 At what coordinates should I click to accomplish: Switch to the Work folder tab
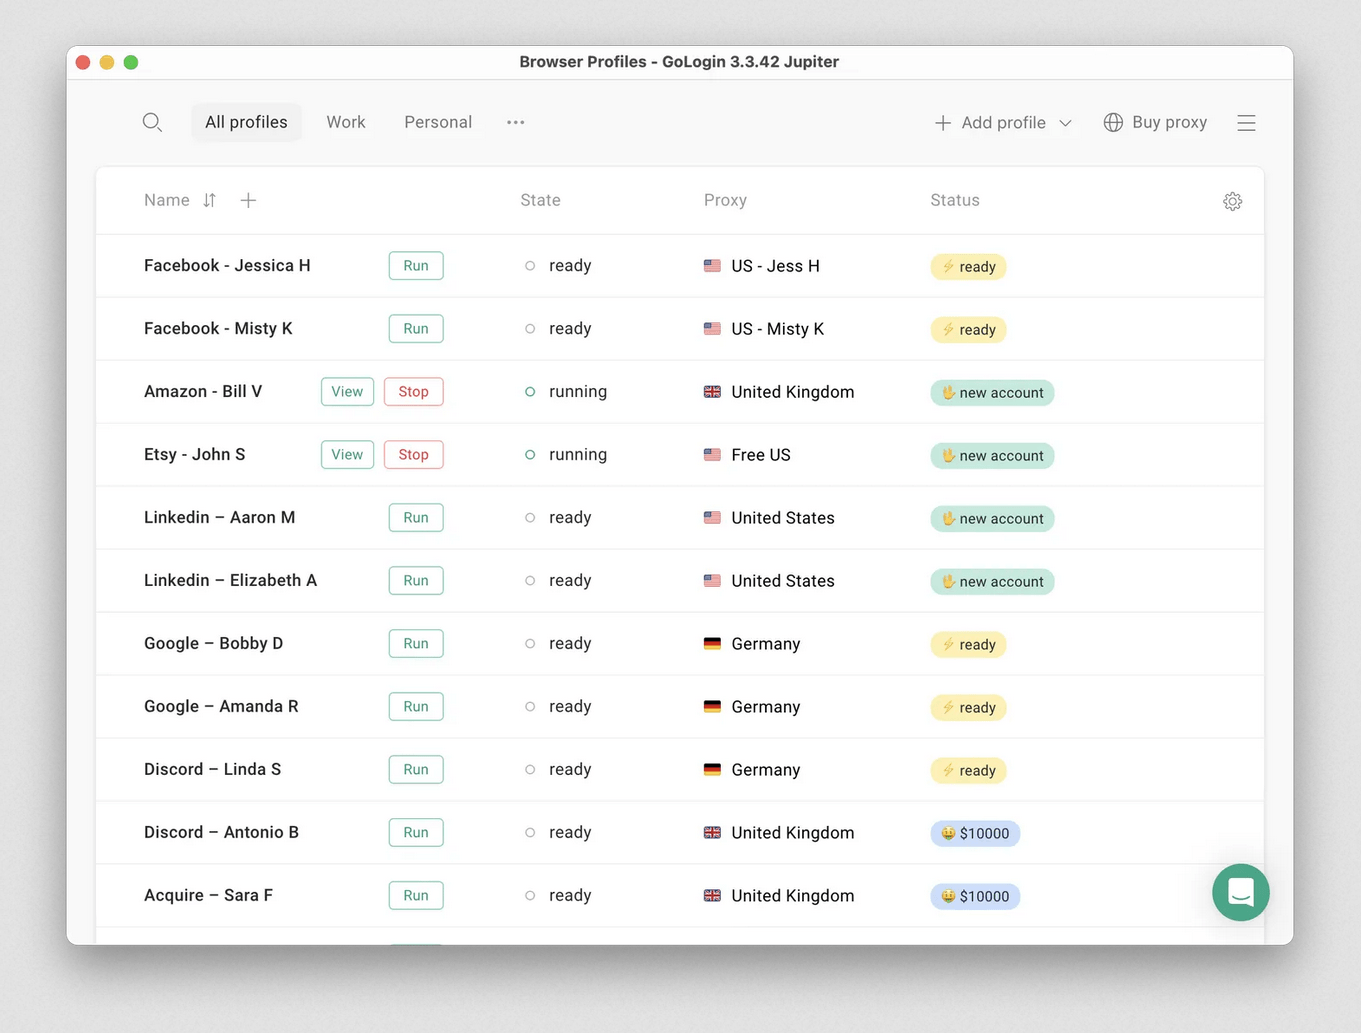[x=346, y=122]
